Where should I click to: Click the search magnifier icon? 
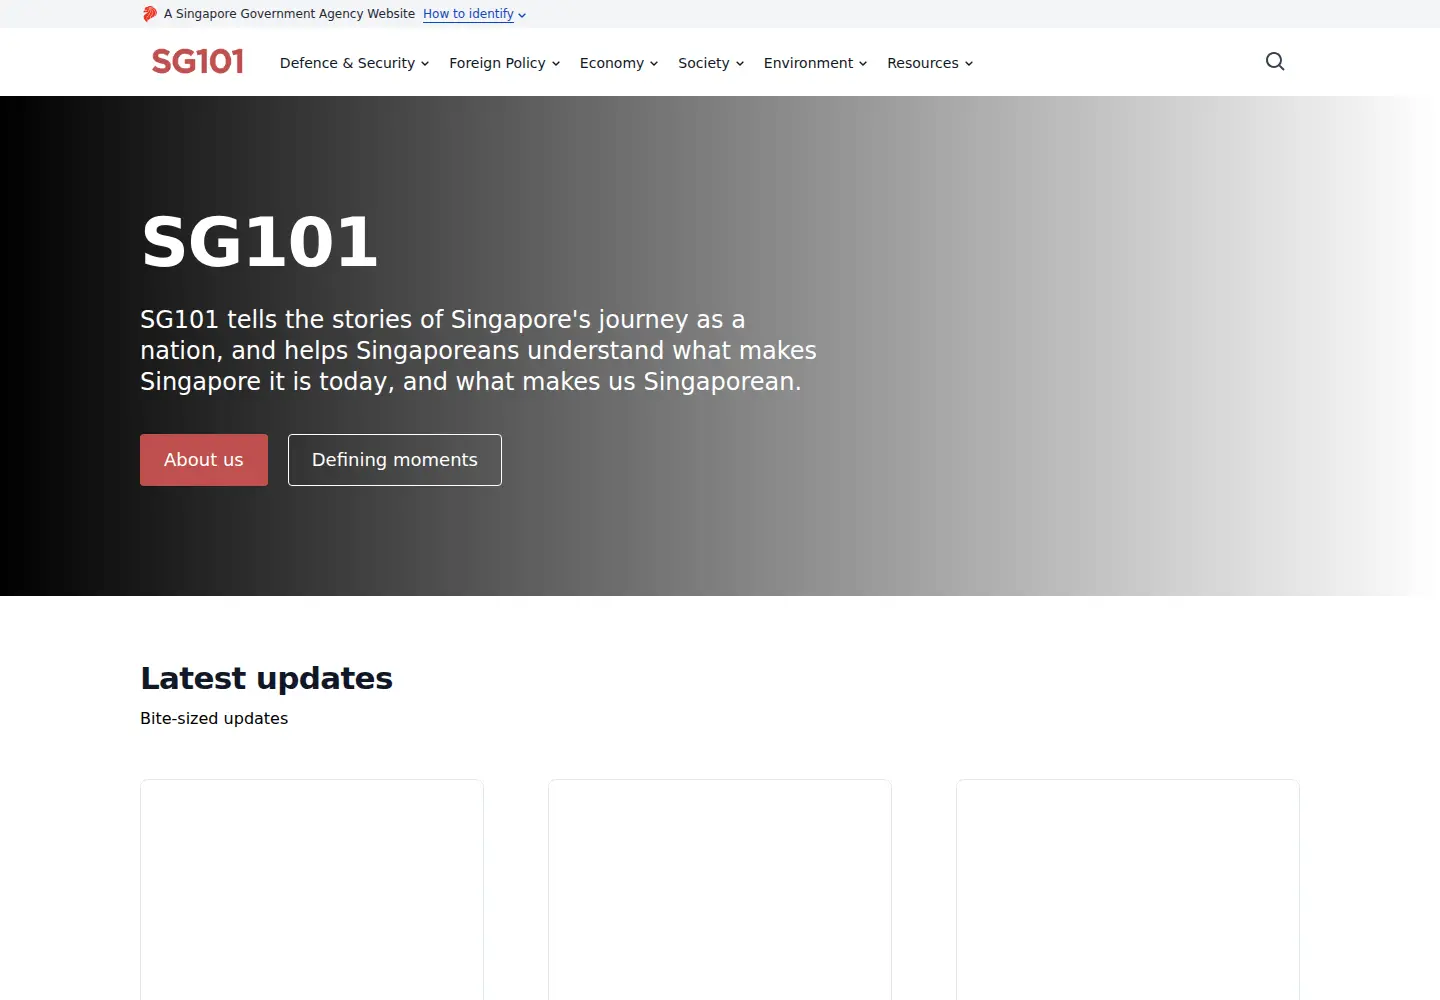tap(1275, 62)
